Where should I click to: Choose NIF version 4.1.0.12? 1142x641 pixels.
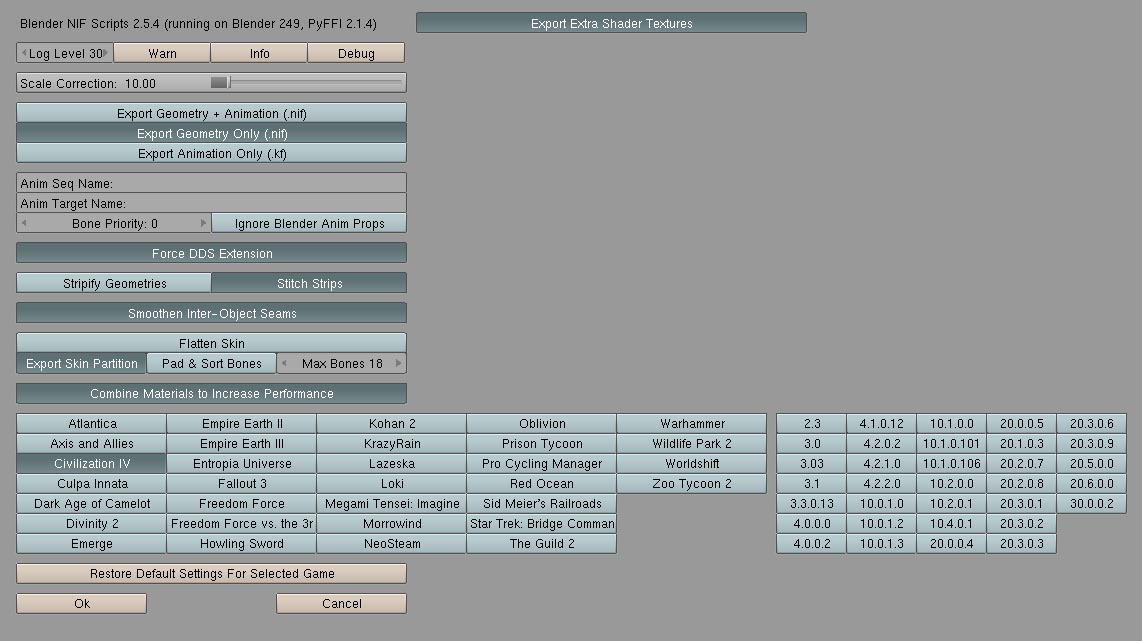(881, 423)
